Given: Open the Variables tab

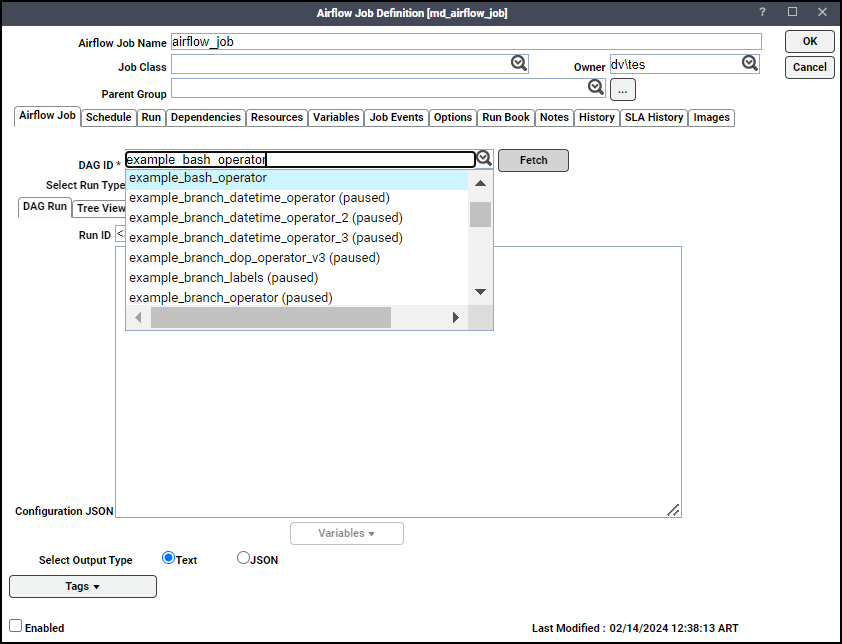Looking at the screenshot, I should (x=336, y=117).
